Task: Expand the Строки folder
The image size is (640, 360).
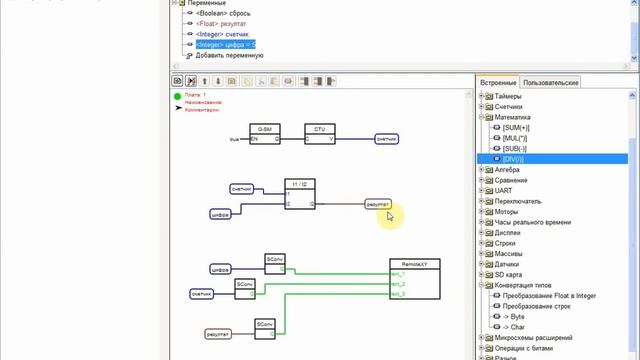Action: (481, 243)
